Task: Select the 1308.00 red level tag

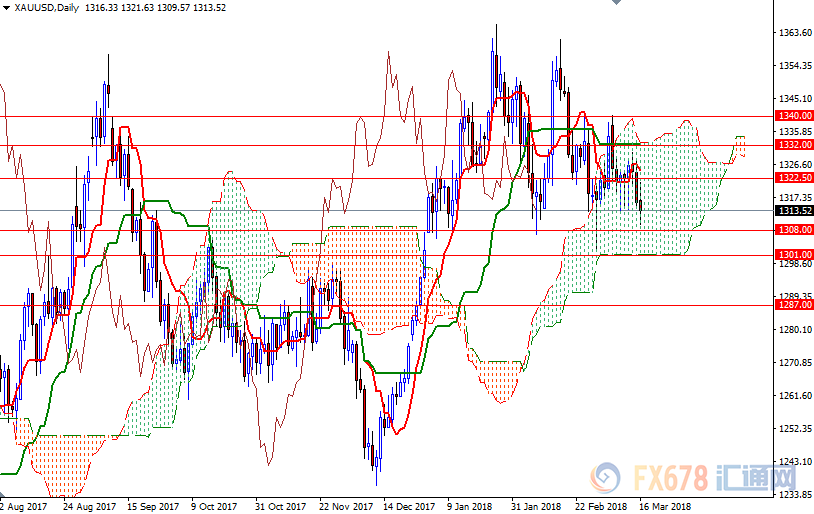Action: pos(793,230)
